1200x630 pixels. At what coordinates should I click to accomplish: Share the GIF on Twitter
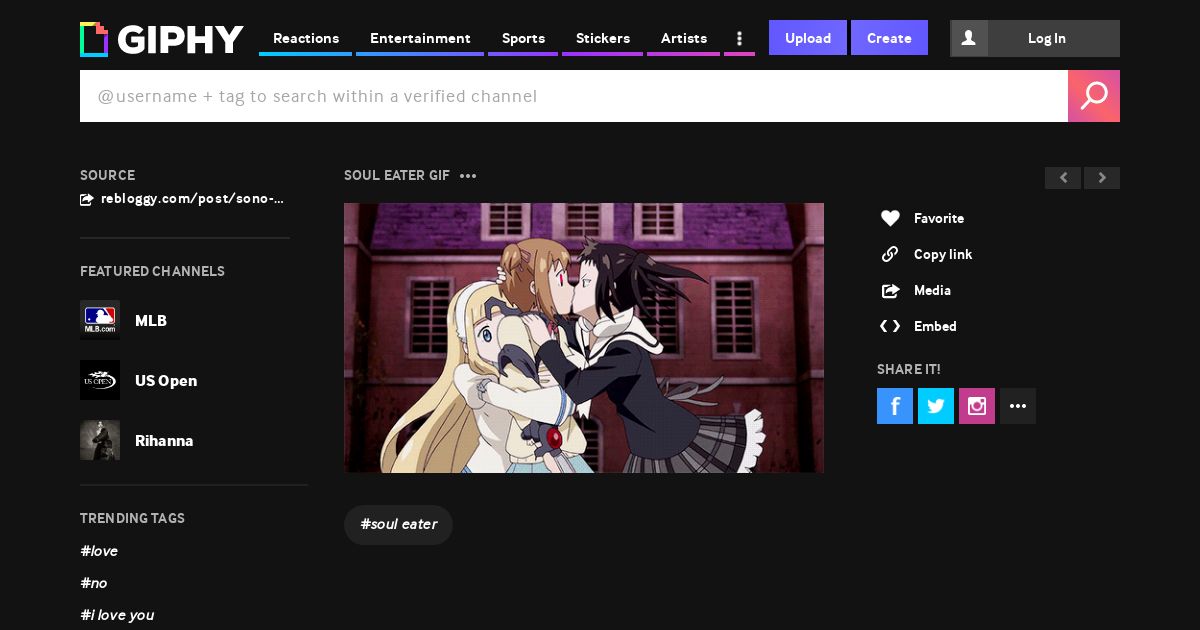click(x=936, y=406)
